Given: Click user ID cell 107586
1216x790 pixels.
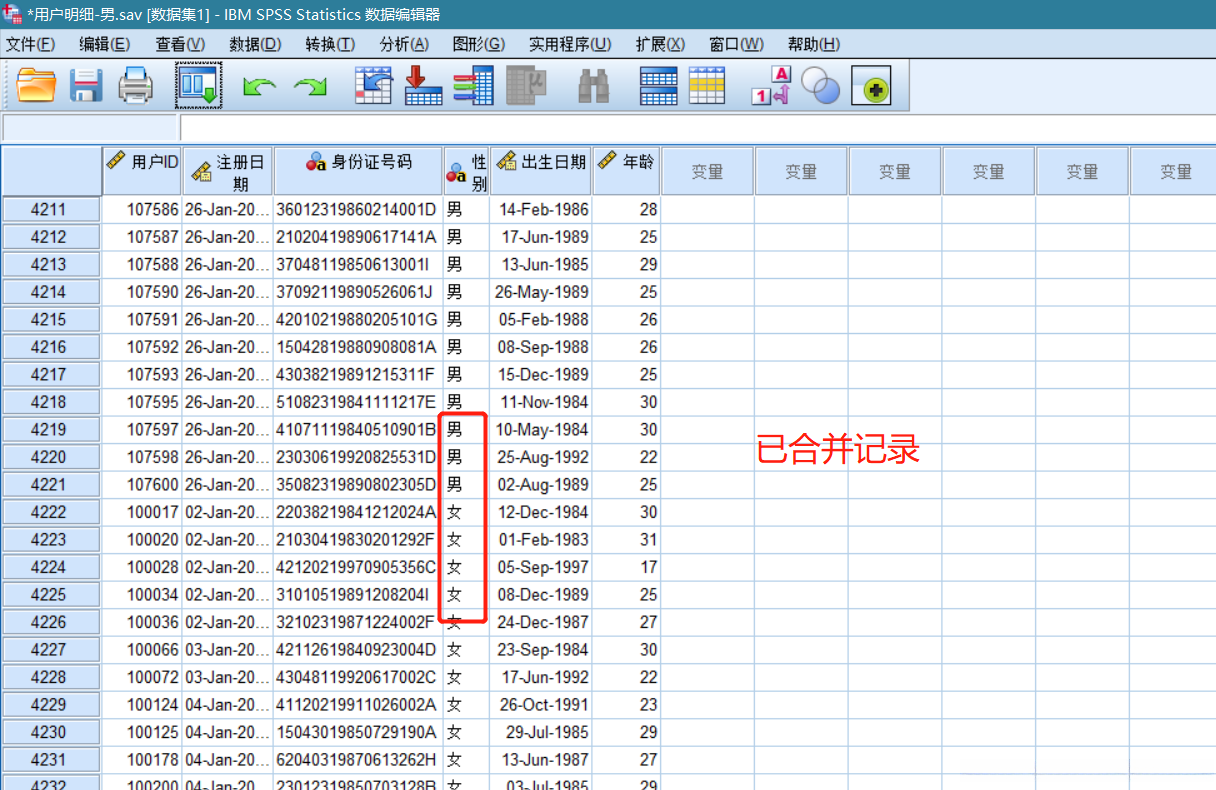Looking at the screenshot, I should (x=142, y=210).
